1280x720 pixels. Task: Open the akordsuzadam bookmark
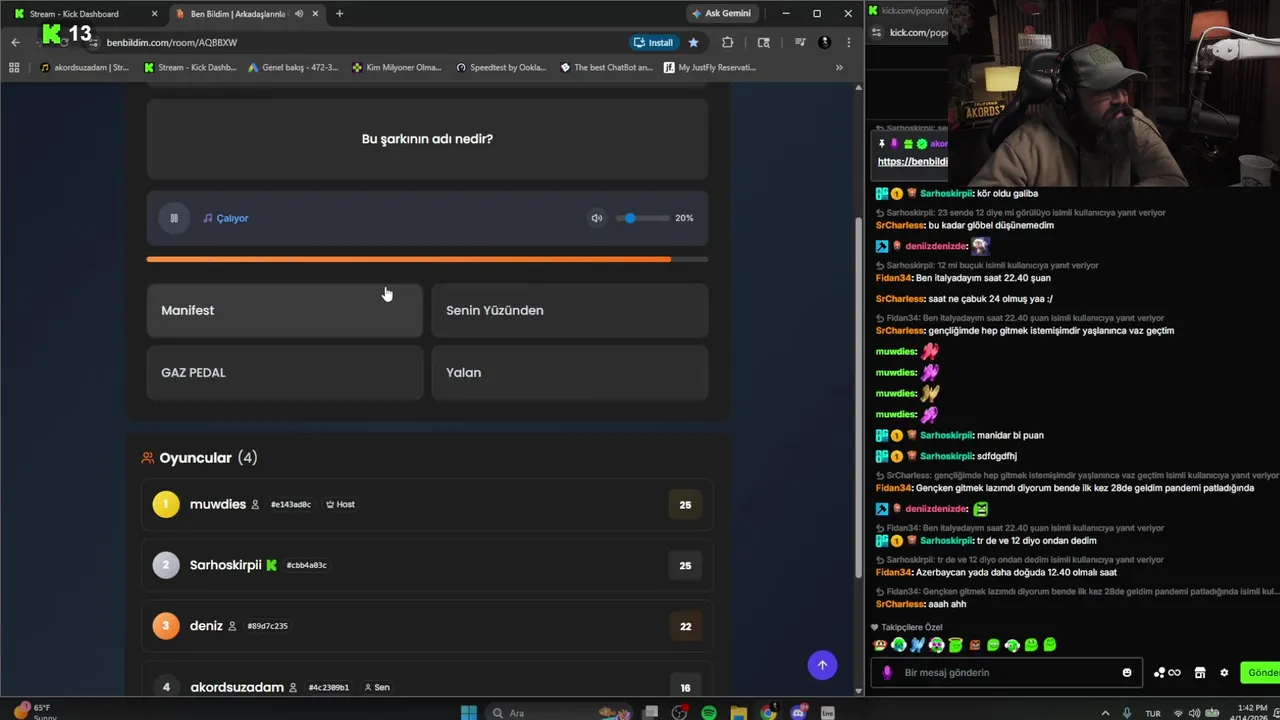click(x=84, y=68)
